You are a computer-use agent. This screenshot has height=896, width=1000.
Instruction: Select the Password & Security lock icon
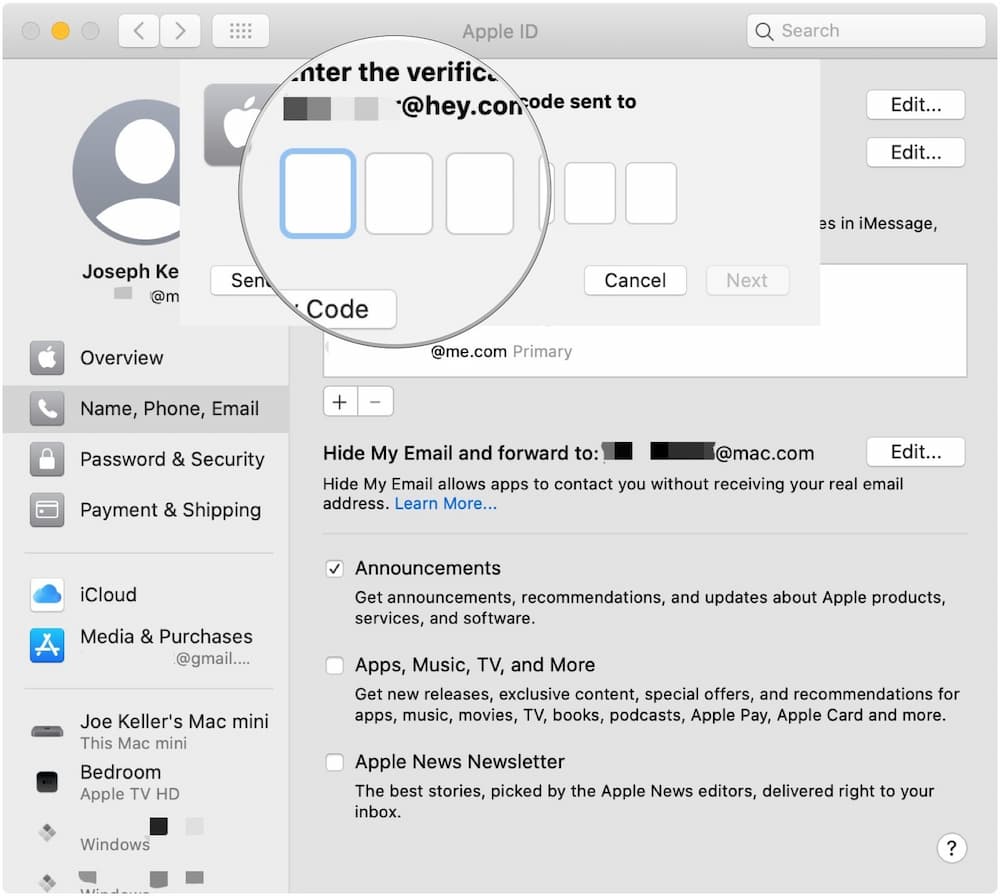tap(47, 460)
